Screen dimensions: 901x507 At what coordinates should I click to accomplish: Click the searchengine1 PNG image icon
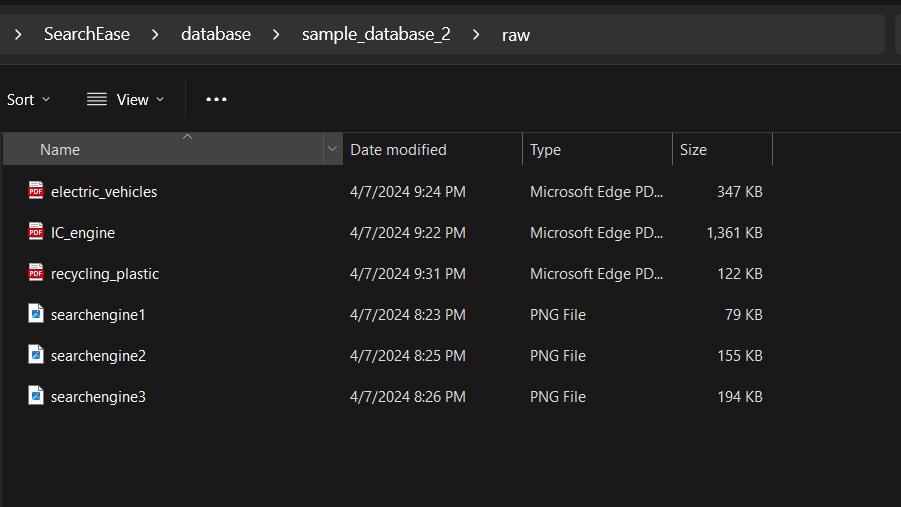point(36,314)
